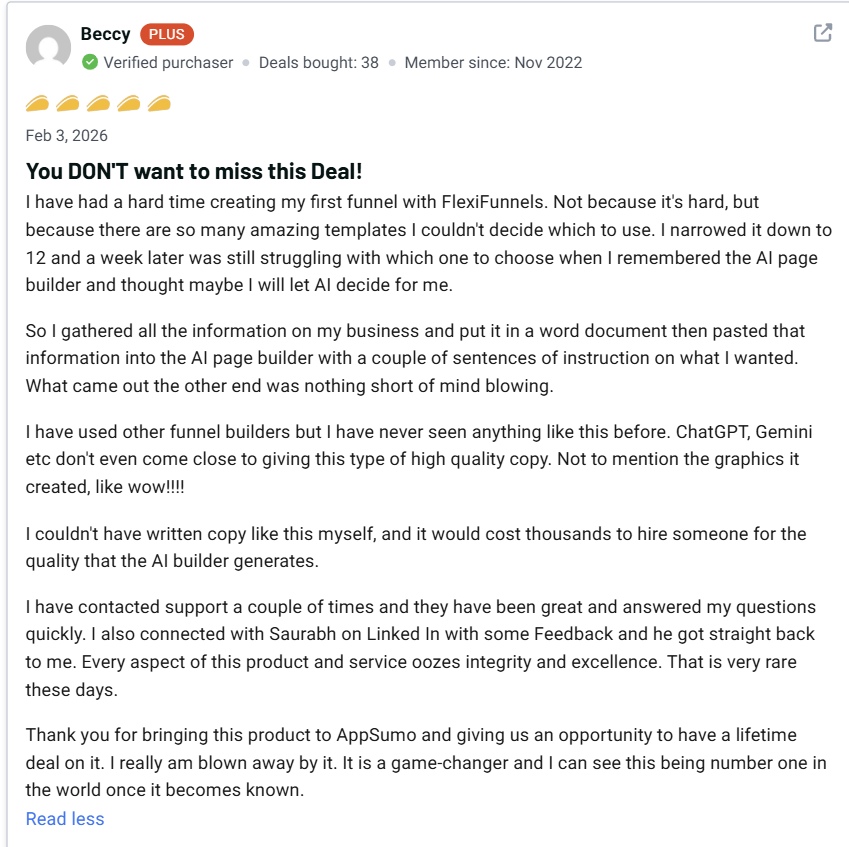The height and width of the screenshot is (847, 849).
Task: Click the Deals bought: 38 text
Action: pos(318,62)
